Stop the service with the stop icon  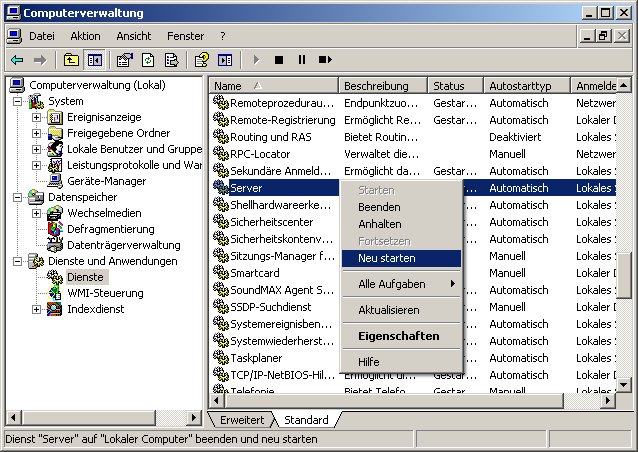[x=279, y=60]
